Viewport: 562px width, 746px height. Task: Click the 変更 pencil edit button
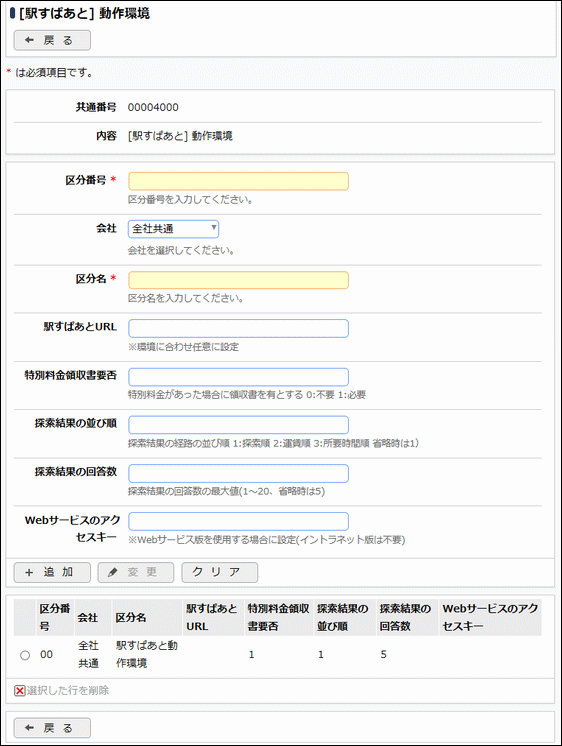(136, 572)
